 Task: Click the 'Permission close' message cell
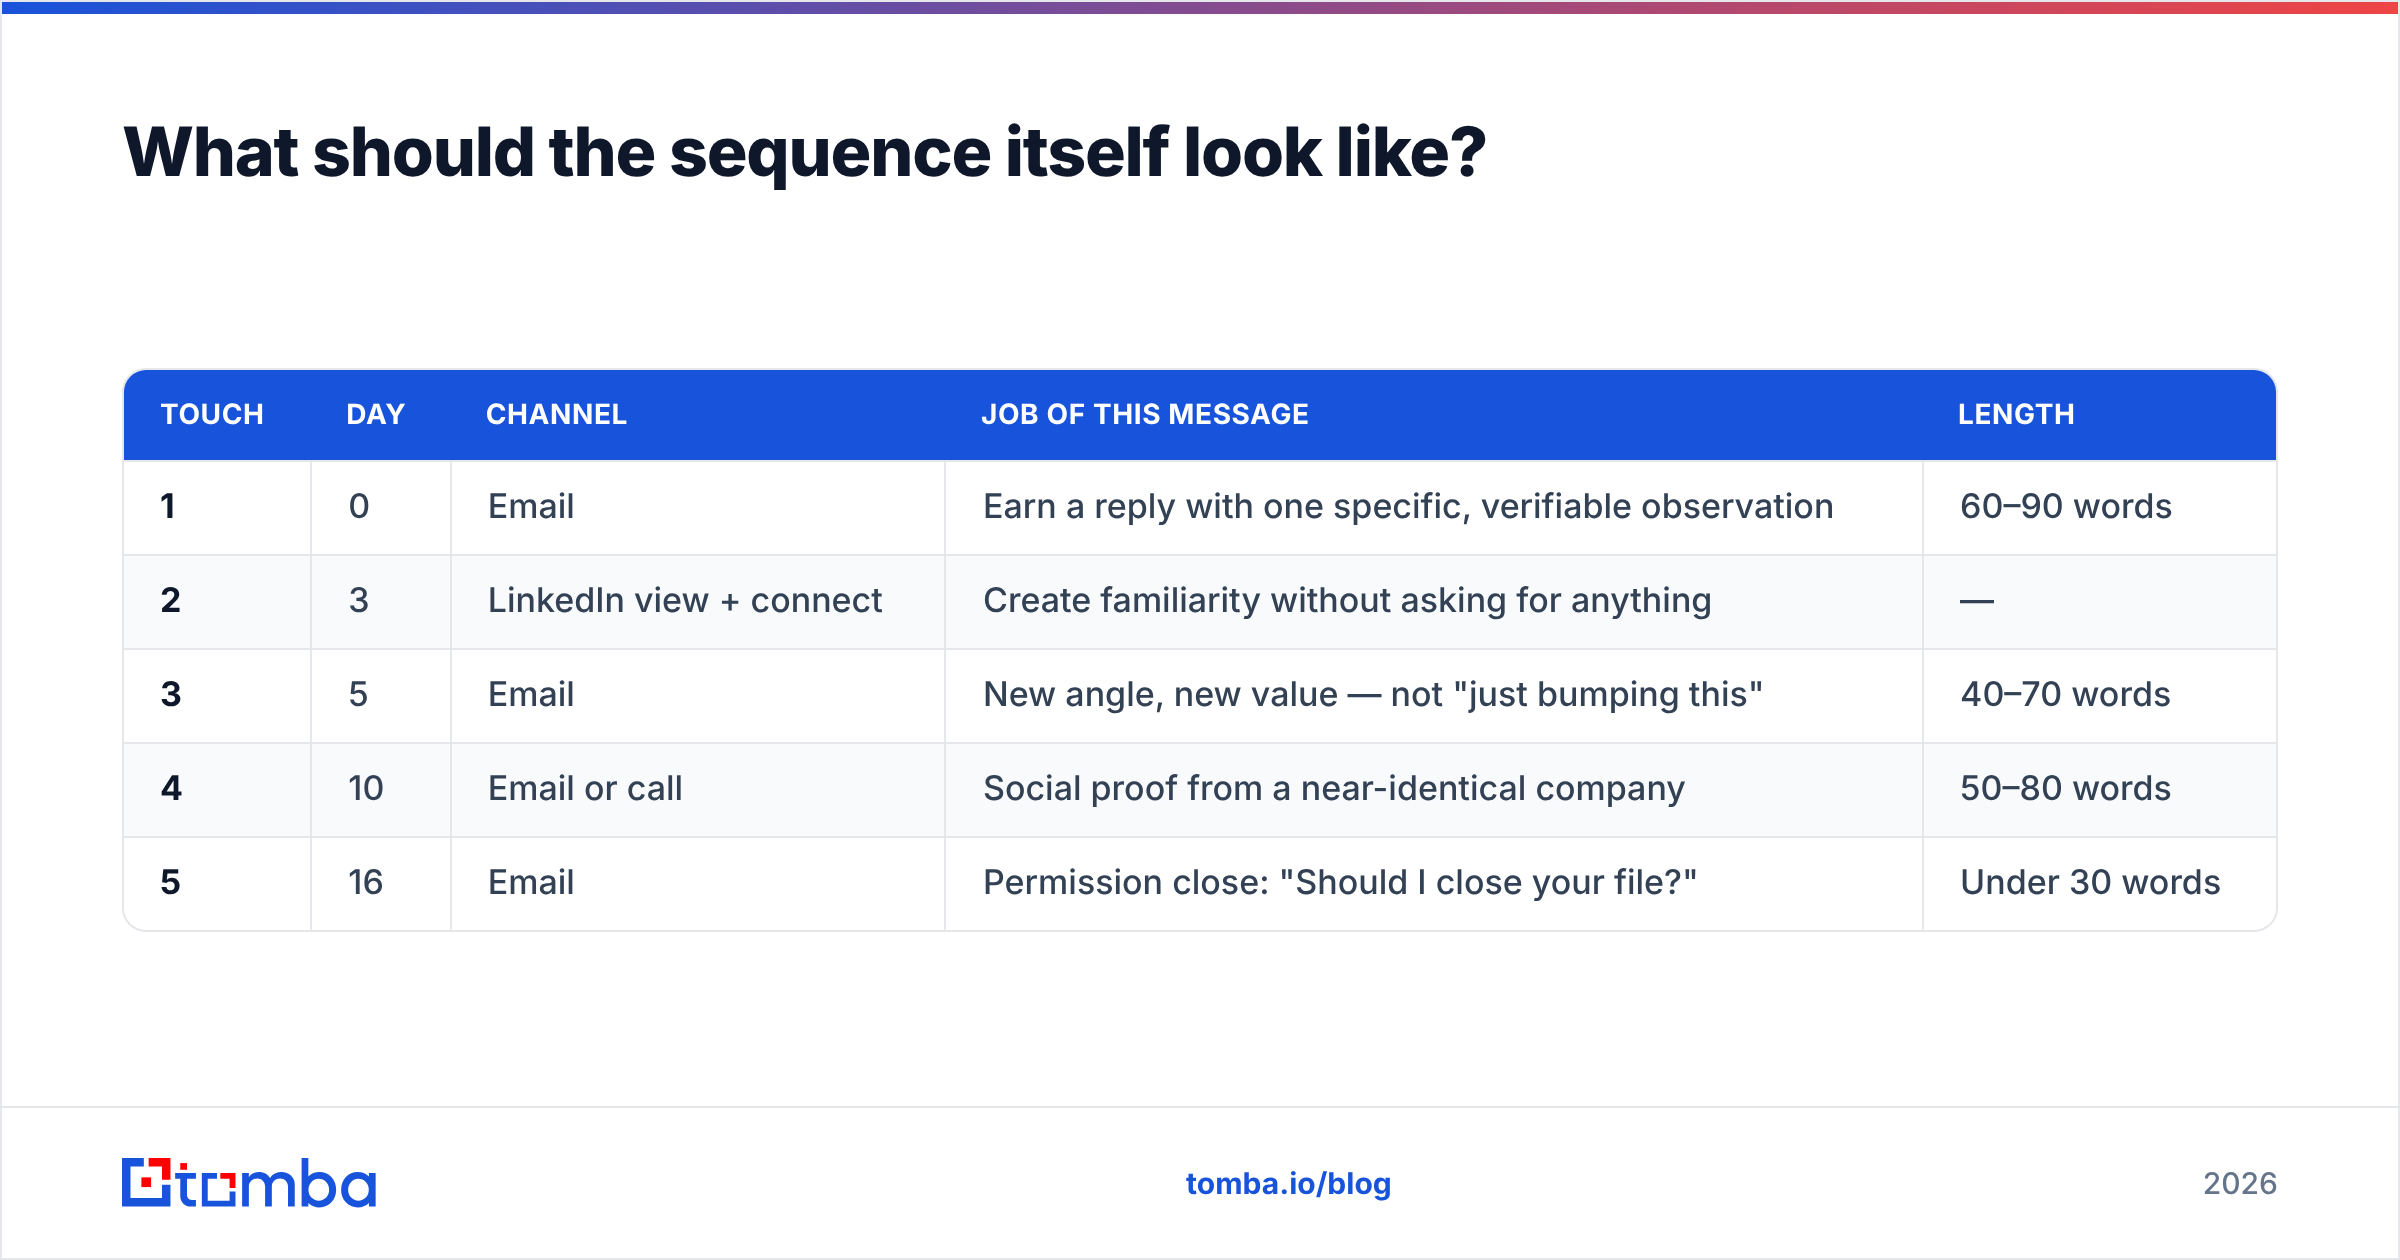point(1433,883)
